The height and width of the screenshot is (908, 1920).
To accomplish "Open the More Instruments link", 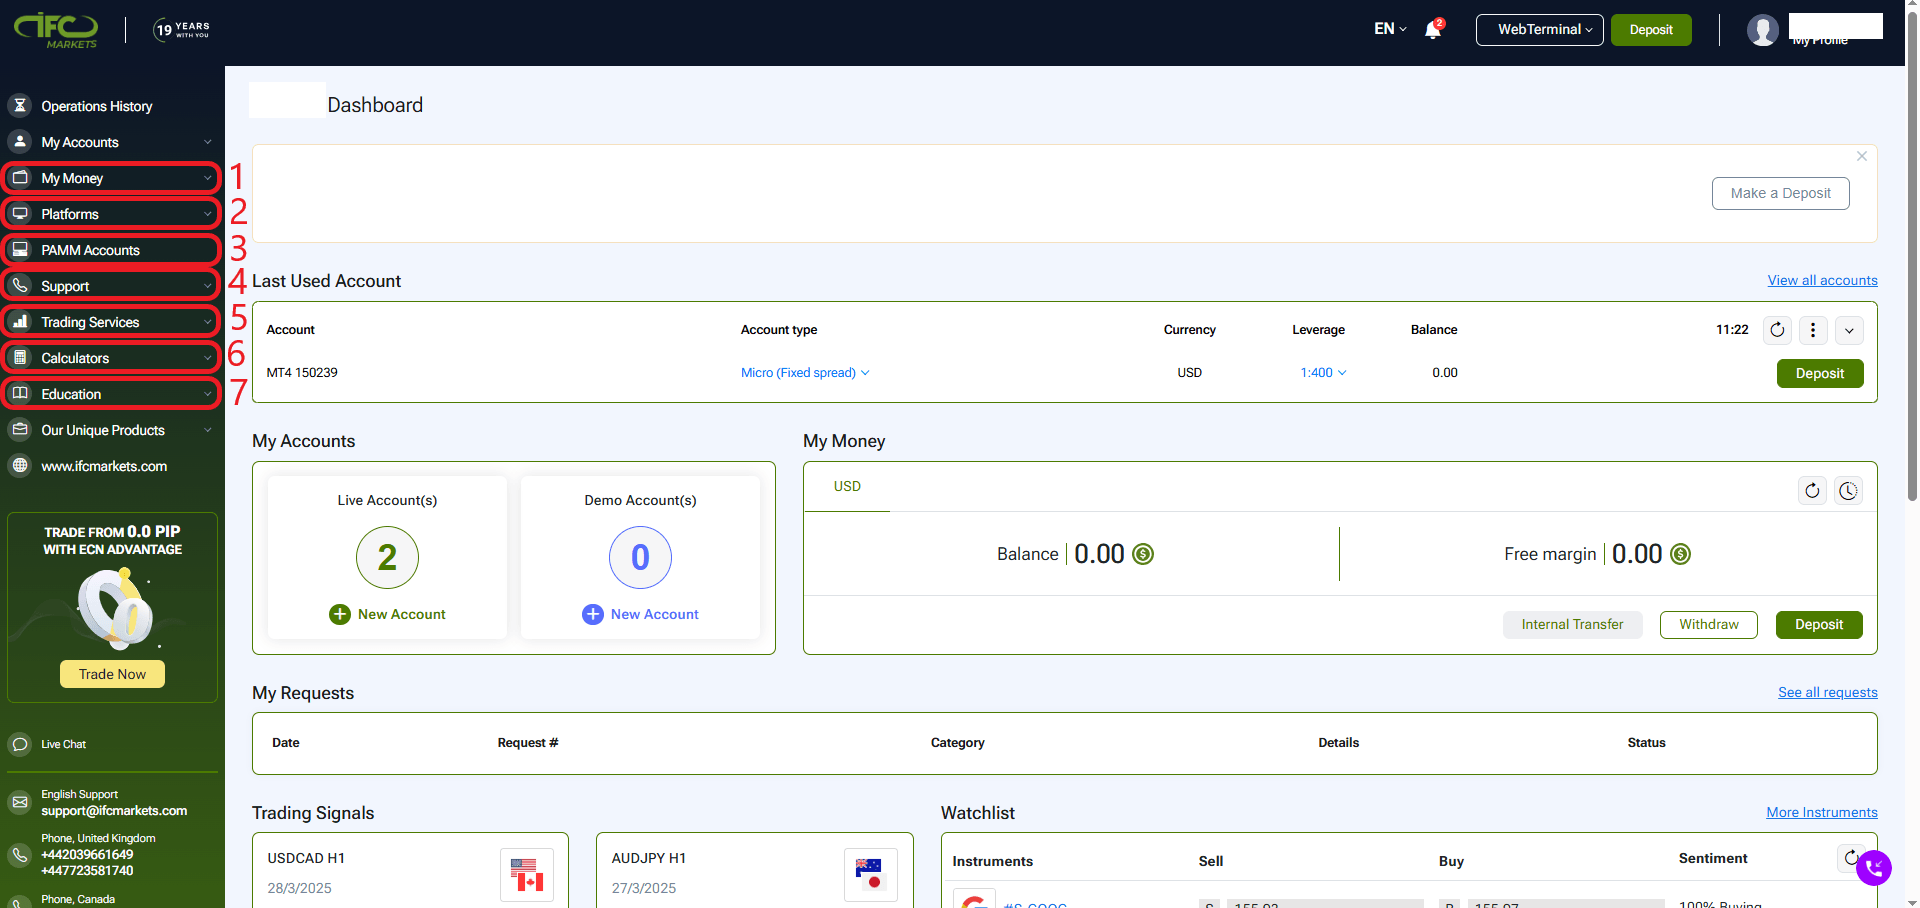I will coord(1822,812).
